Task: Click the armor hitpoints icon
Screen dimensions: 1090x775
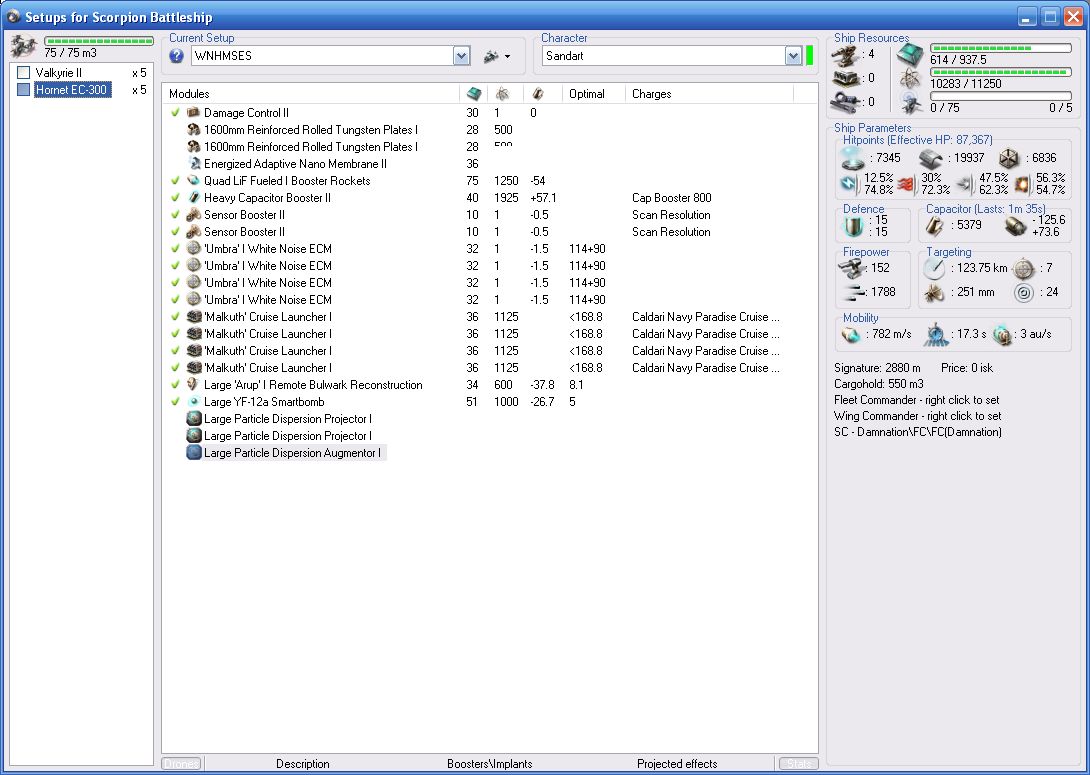Action: point(930,159)
